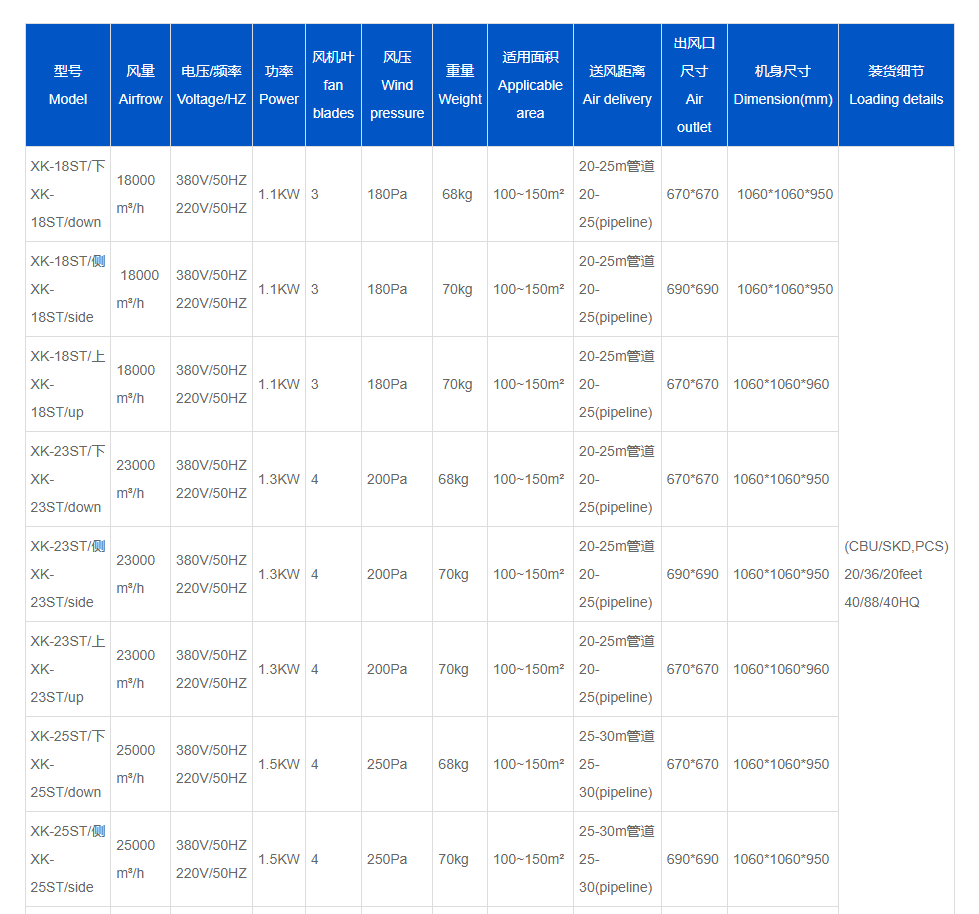Click 100~150m² area in XK-23ST/down row
979x914 pixels.
tap(529, 479)
